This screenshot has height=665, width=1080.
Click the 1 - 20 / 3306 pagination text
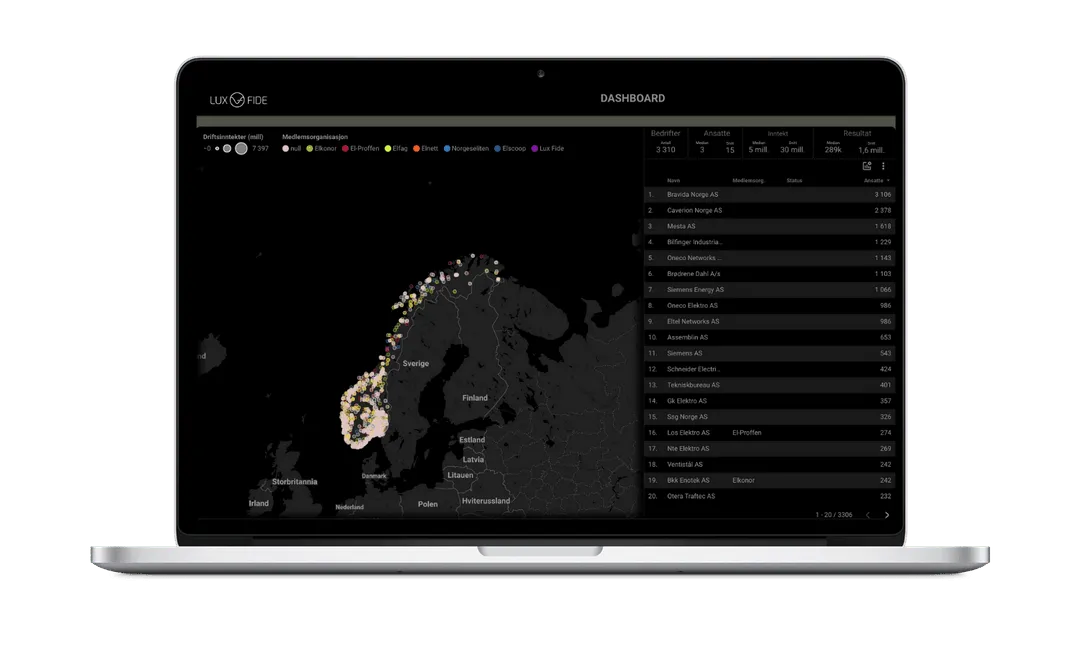[x=833, y=515]
